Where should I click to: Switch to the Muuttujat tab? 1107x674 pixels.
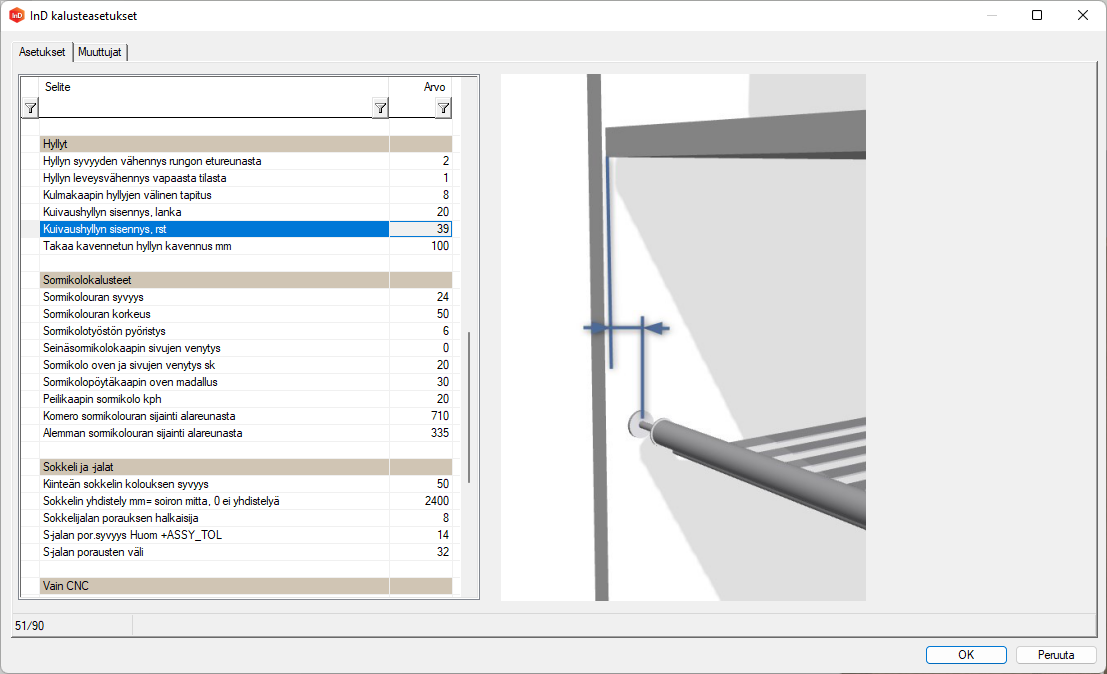tap(100, 52)
